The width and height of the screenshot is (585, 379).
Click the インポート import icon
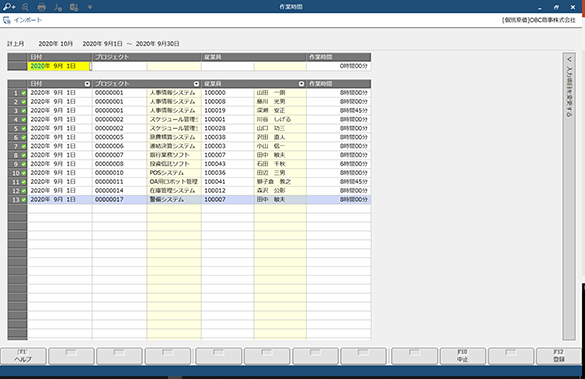pyautogui.click(x=7, y=20)
